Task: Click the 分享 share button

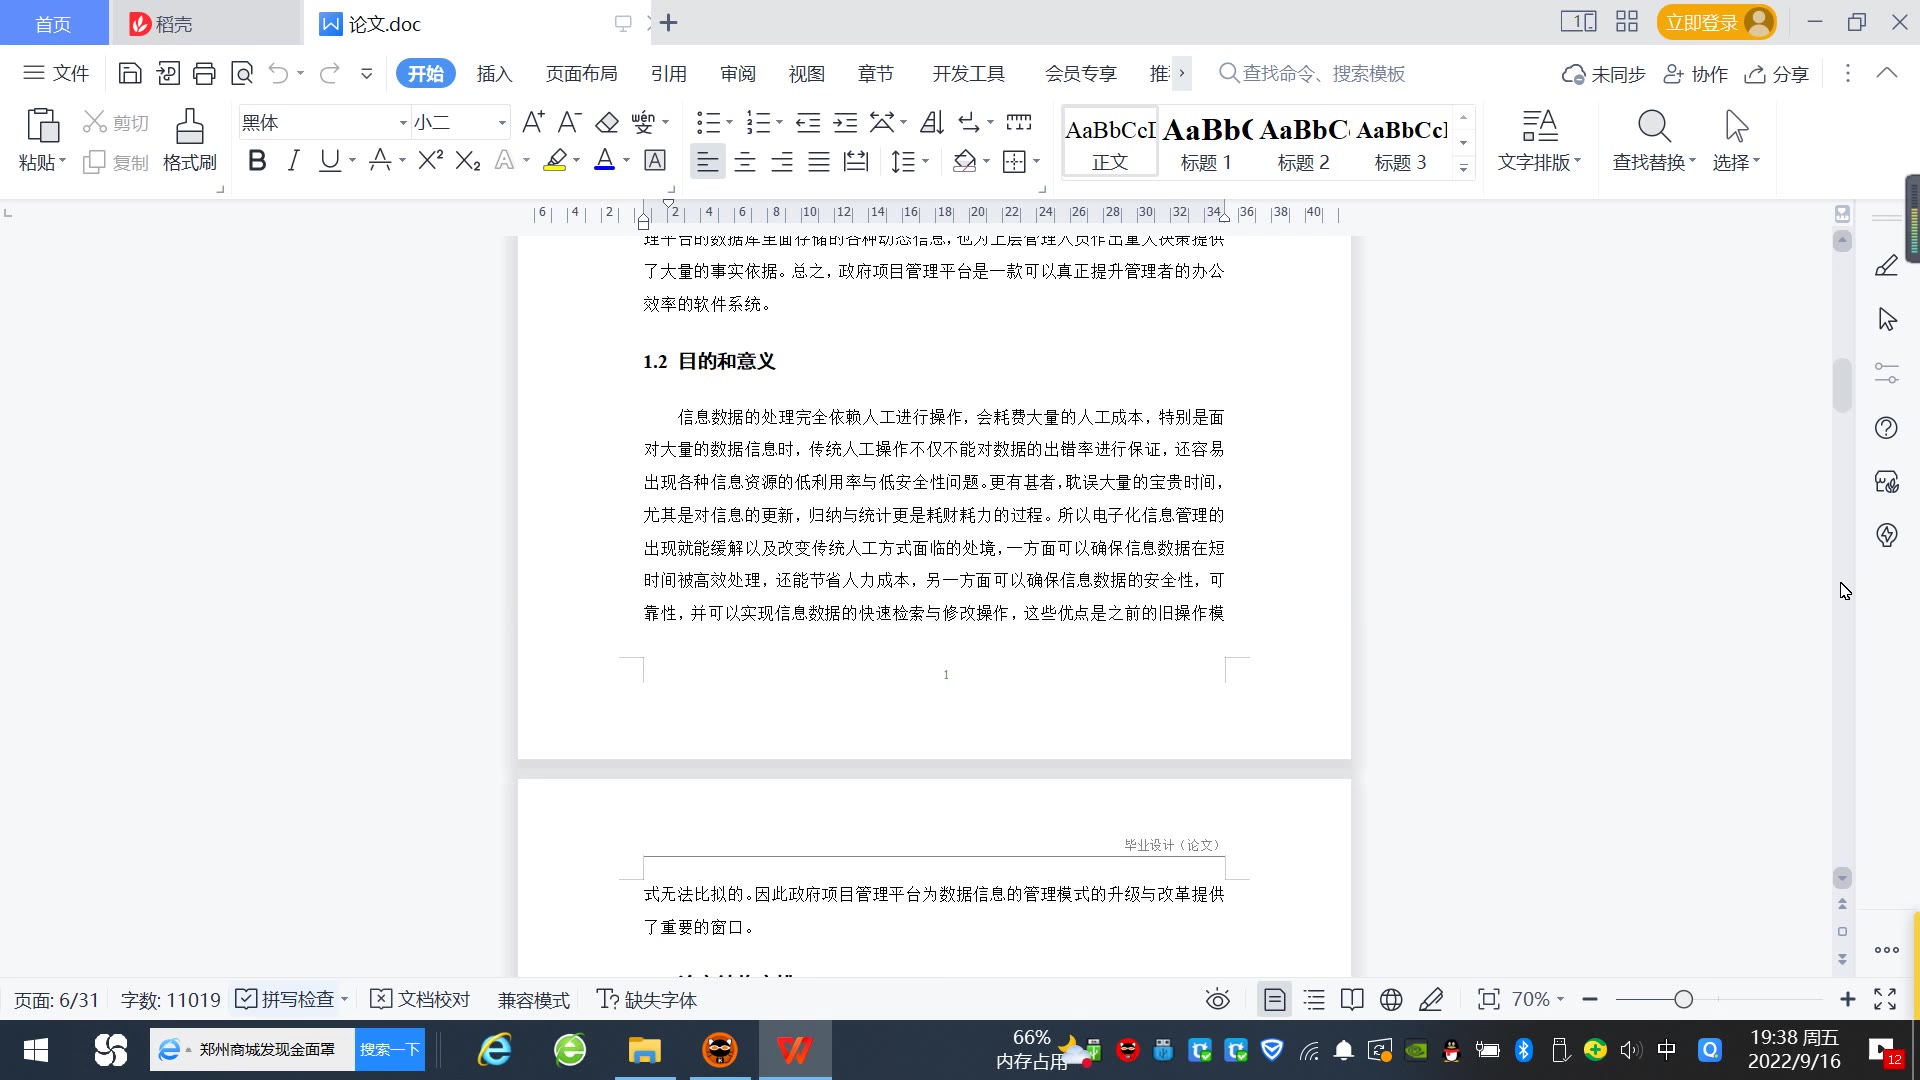Action: 1778,74
